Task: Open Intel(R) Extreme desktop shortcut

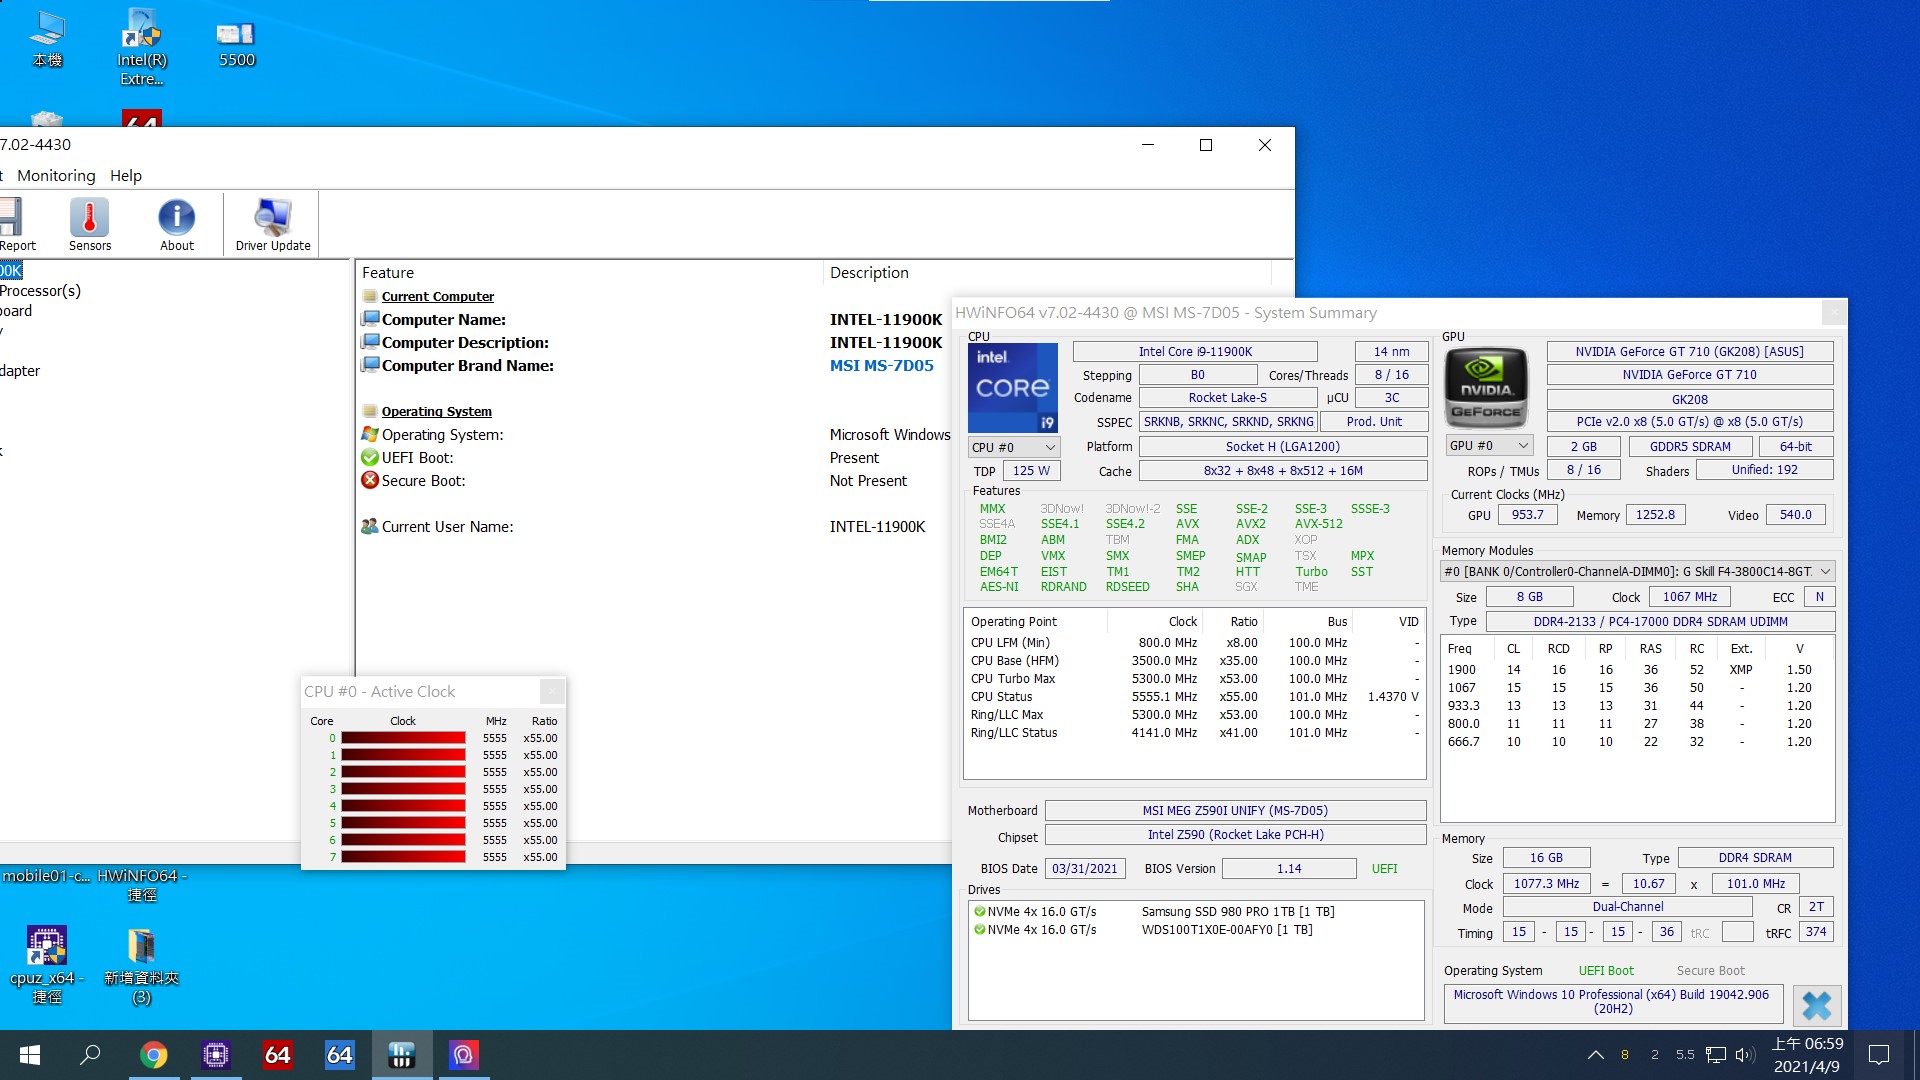Action: tap(142, 47)
